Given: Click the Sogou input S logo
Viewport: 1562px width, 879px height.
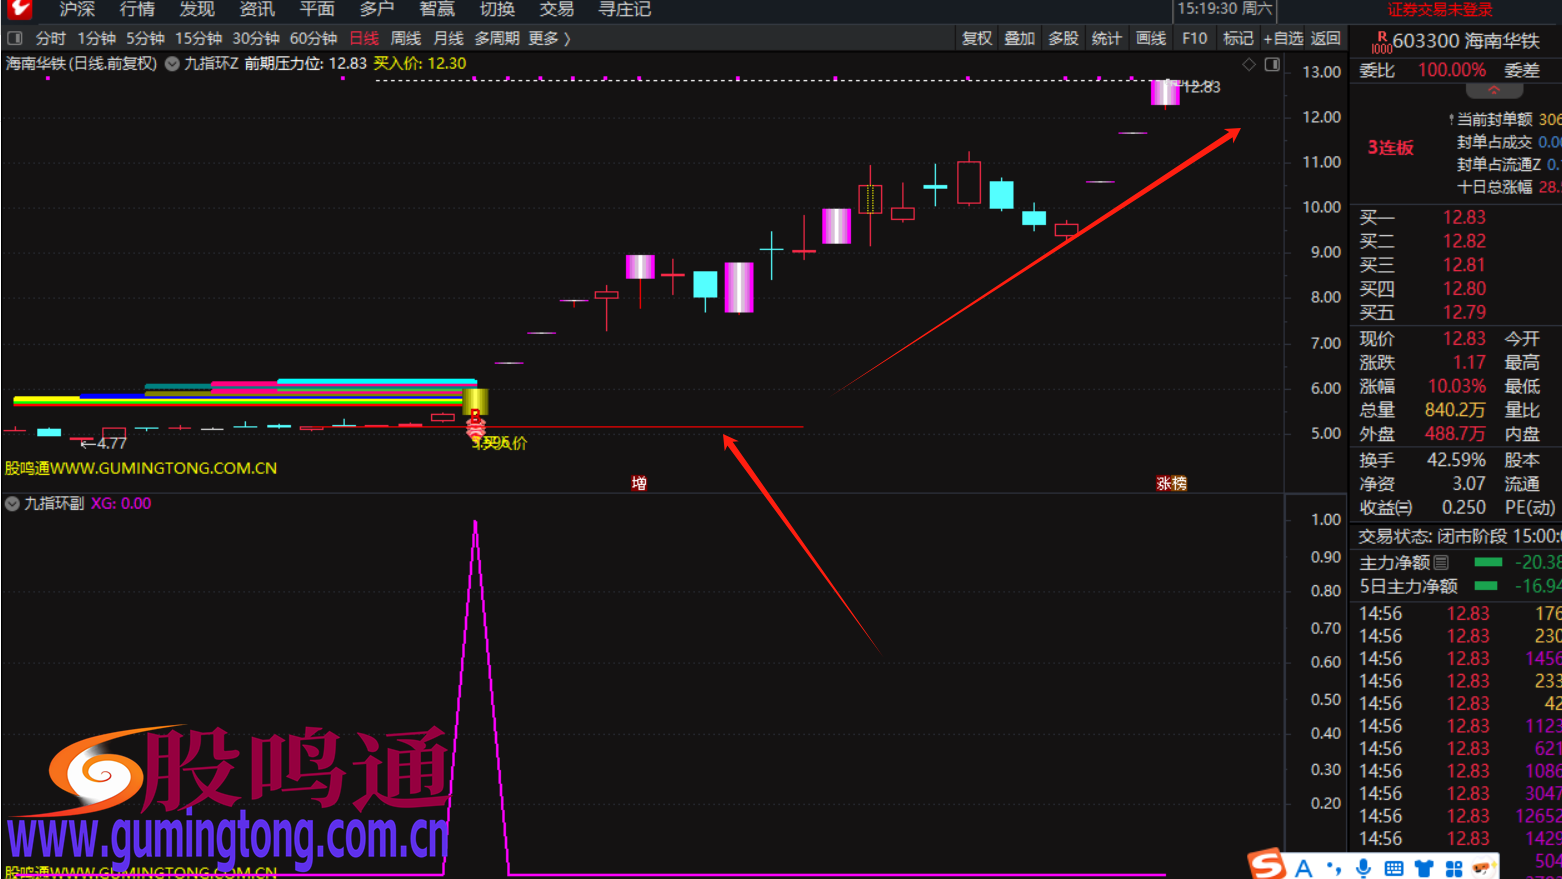Looking at the screenshot, I should tap(1268, 864).
